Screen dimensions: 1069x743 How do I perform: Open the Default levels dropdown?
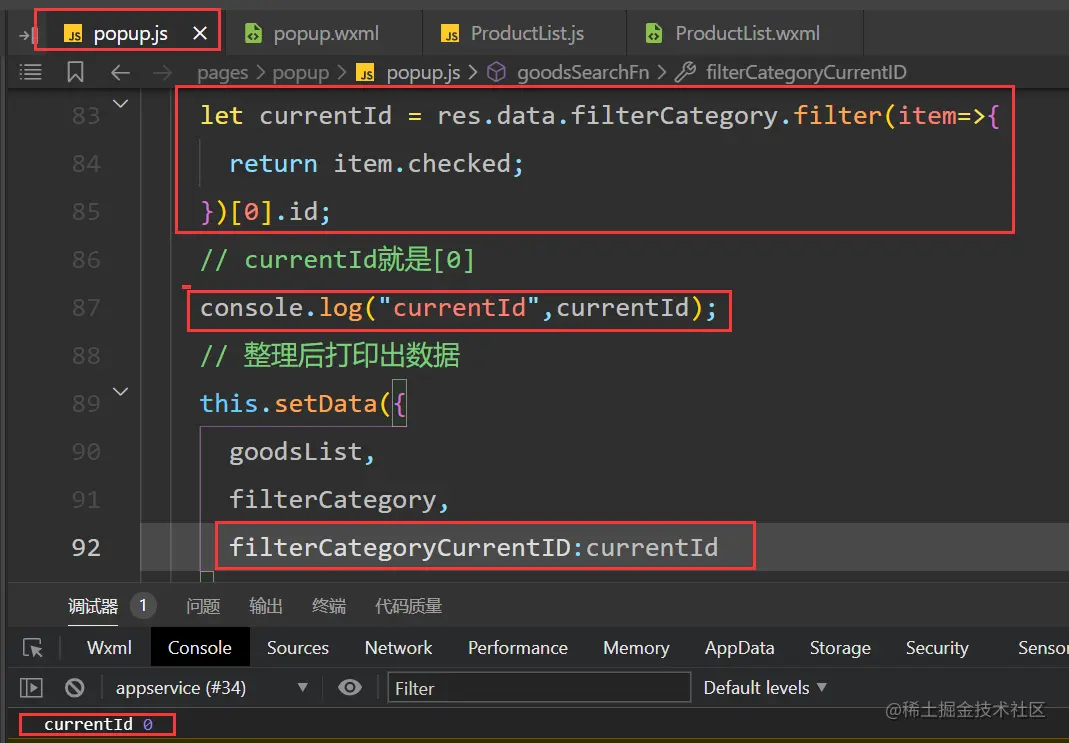[765, 688]
